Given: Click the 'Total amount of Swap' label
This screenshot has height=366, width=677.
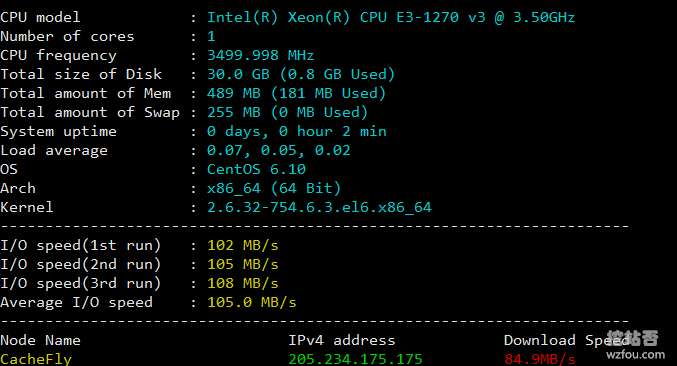Looking at the screenshot, I should pyautogui.click(x=90, y=112).
